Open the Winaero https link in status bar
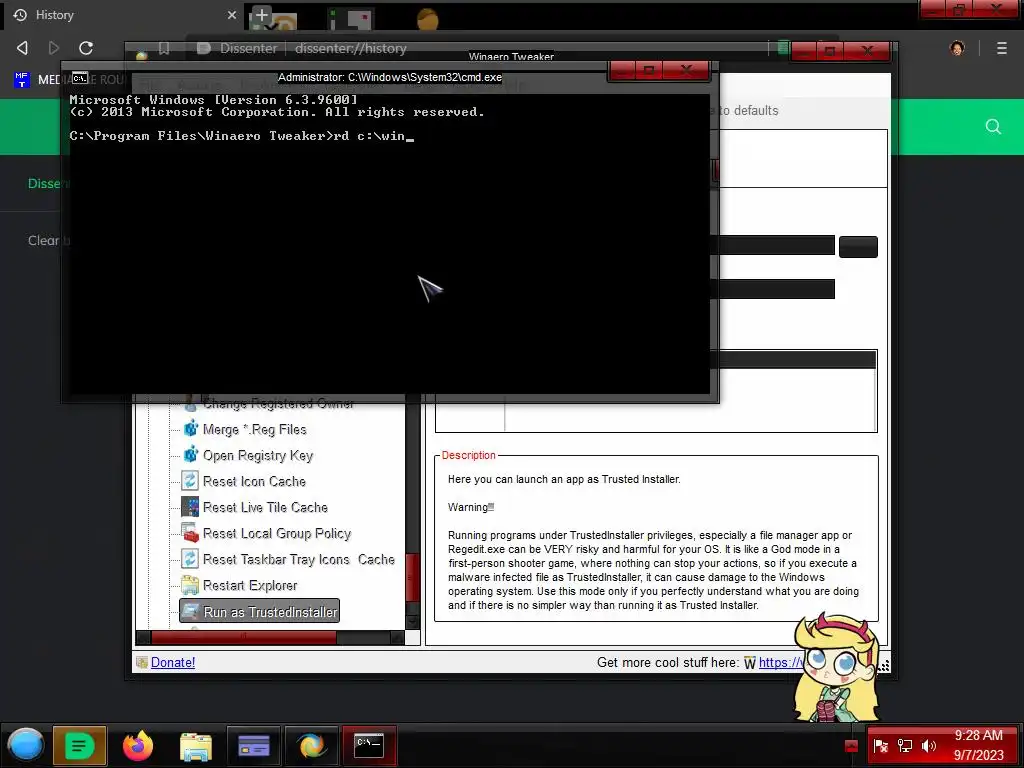1024x768 pixels. (780, 662)
